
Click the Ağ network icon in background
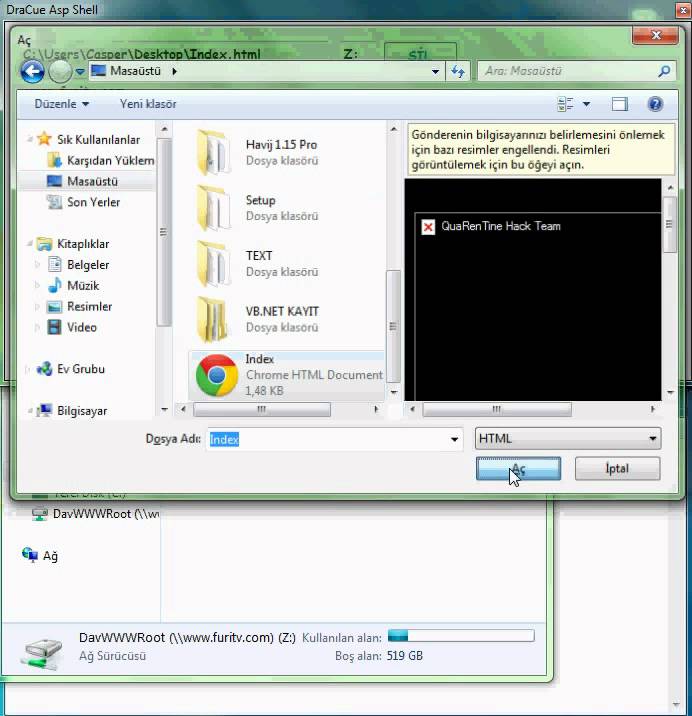tap(30, 555)
